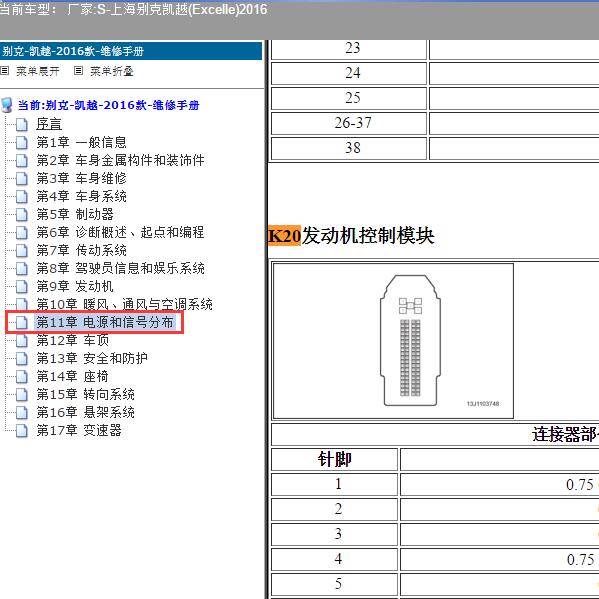Viewport: 599px width, 599px height.
Task: Click pin row 3 cell
Action: click(335, 534)
